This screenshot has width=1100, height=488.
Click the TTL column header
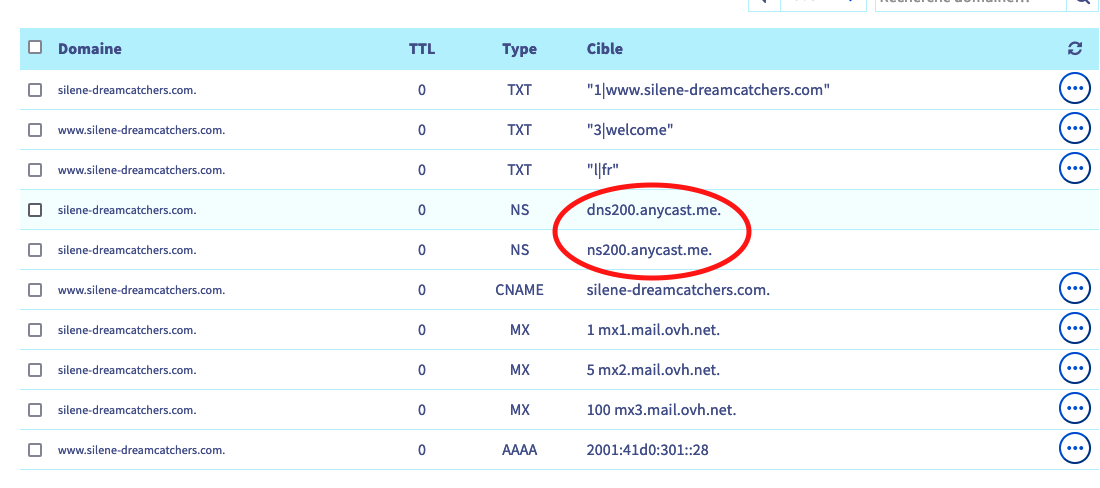[422, 49]
